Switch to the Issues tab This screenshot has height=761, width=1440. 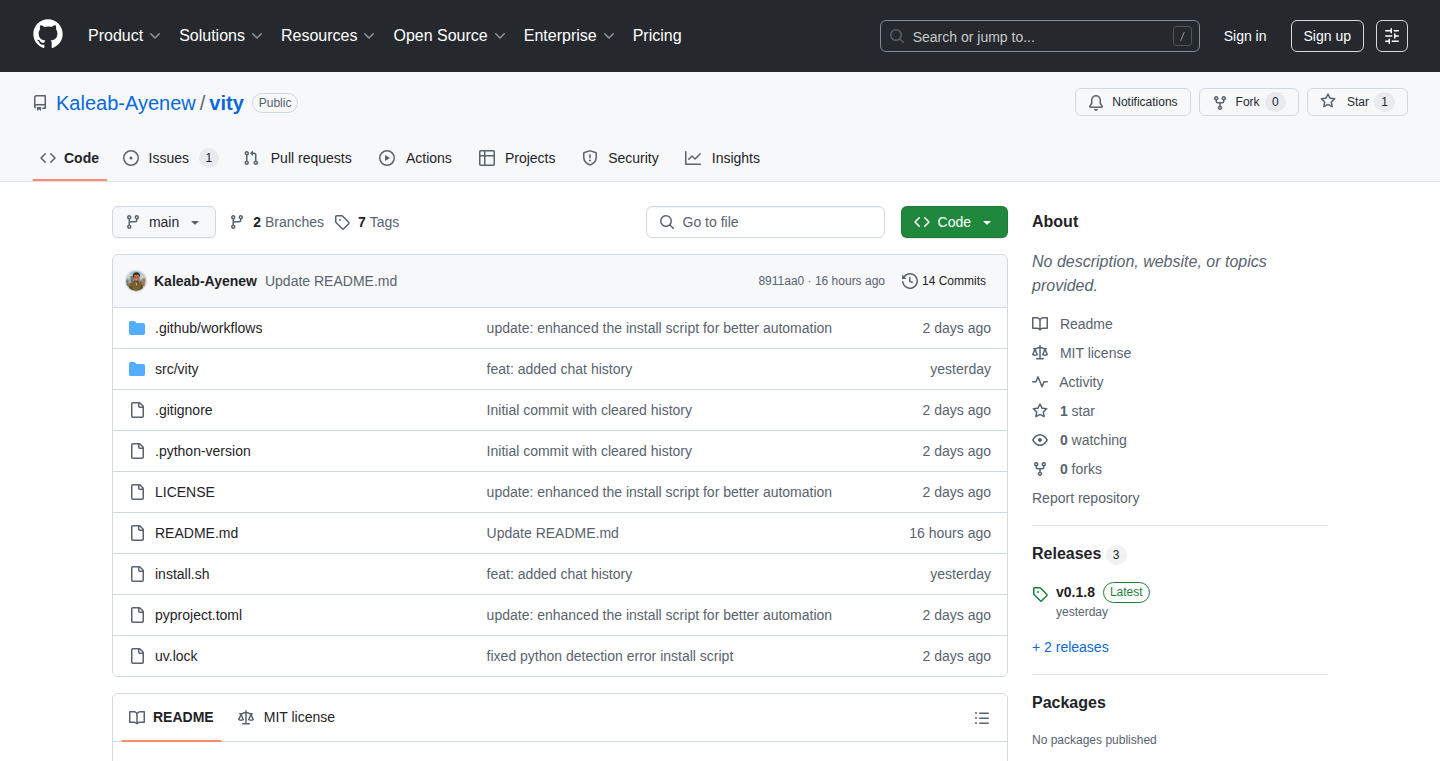tap(170, 158)
